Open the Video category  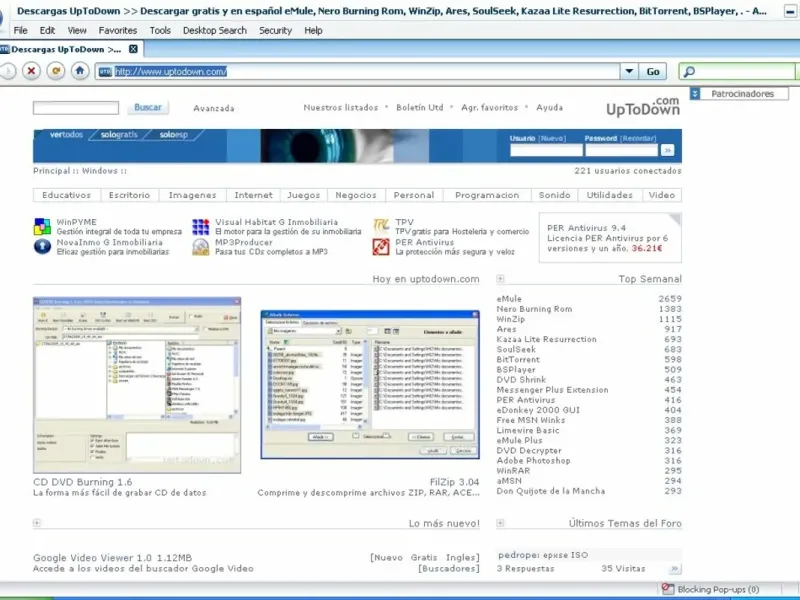(662, 195)
